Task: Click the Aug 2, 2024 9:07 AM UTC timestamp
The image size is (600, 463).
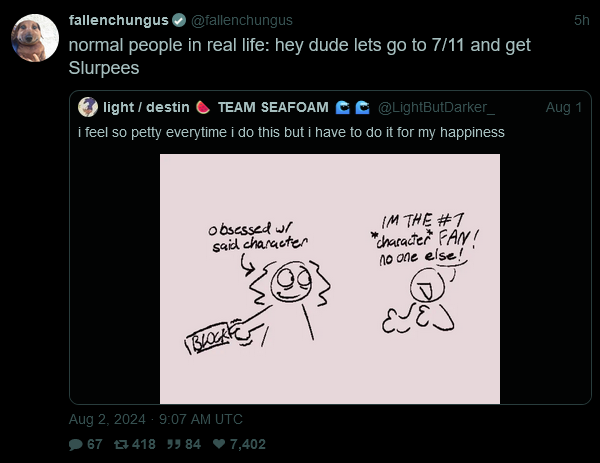Action: click(x=156, y=419)
